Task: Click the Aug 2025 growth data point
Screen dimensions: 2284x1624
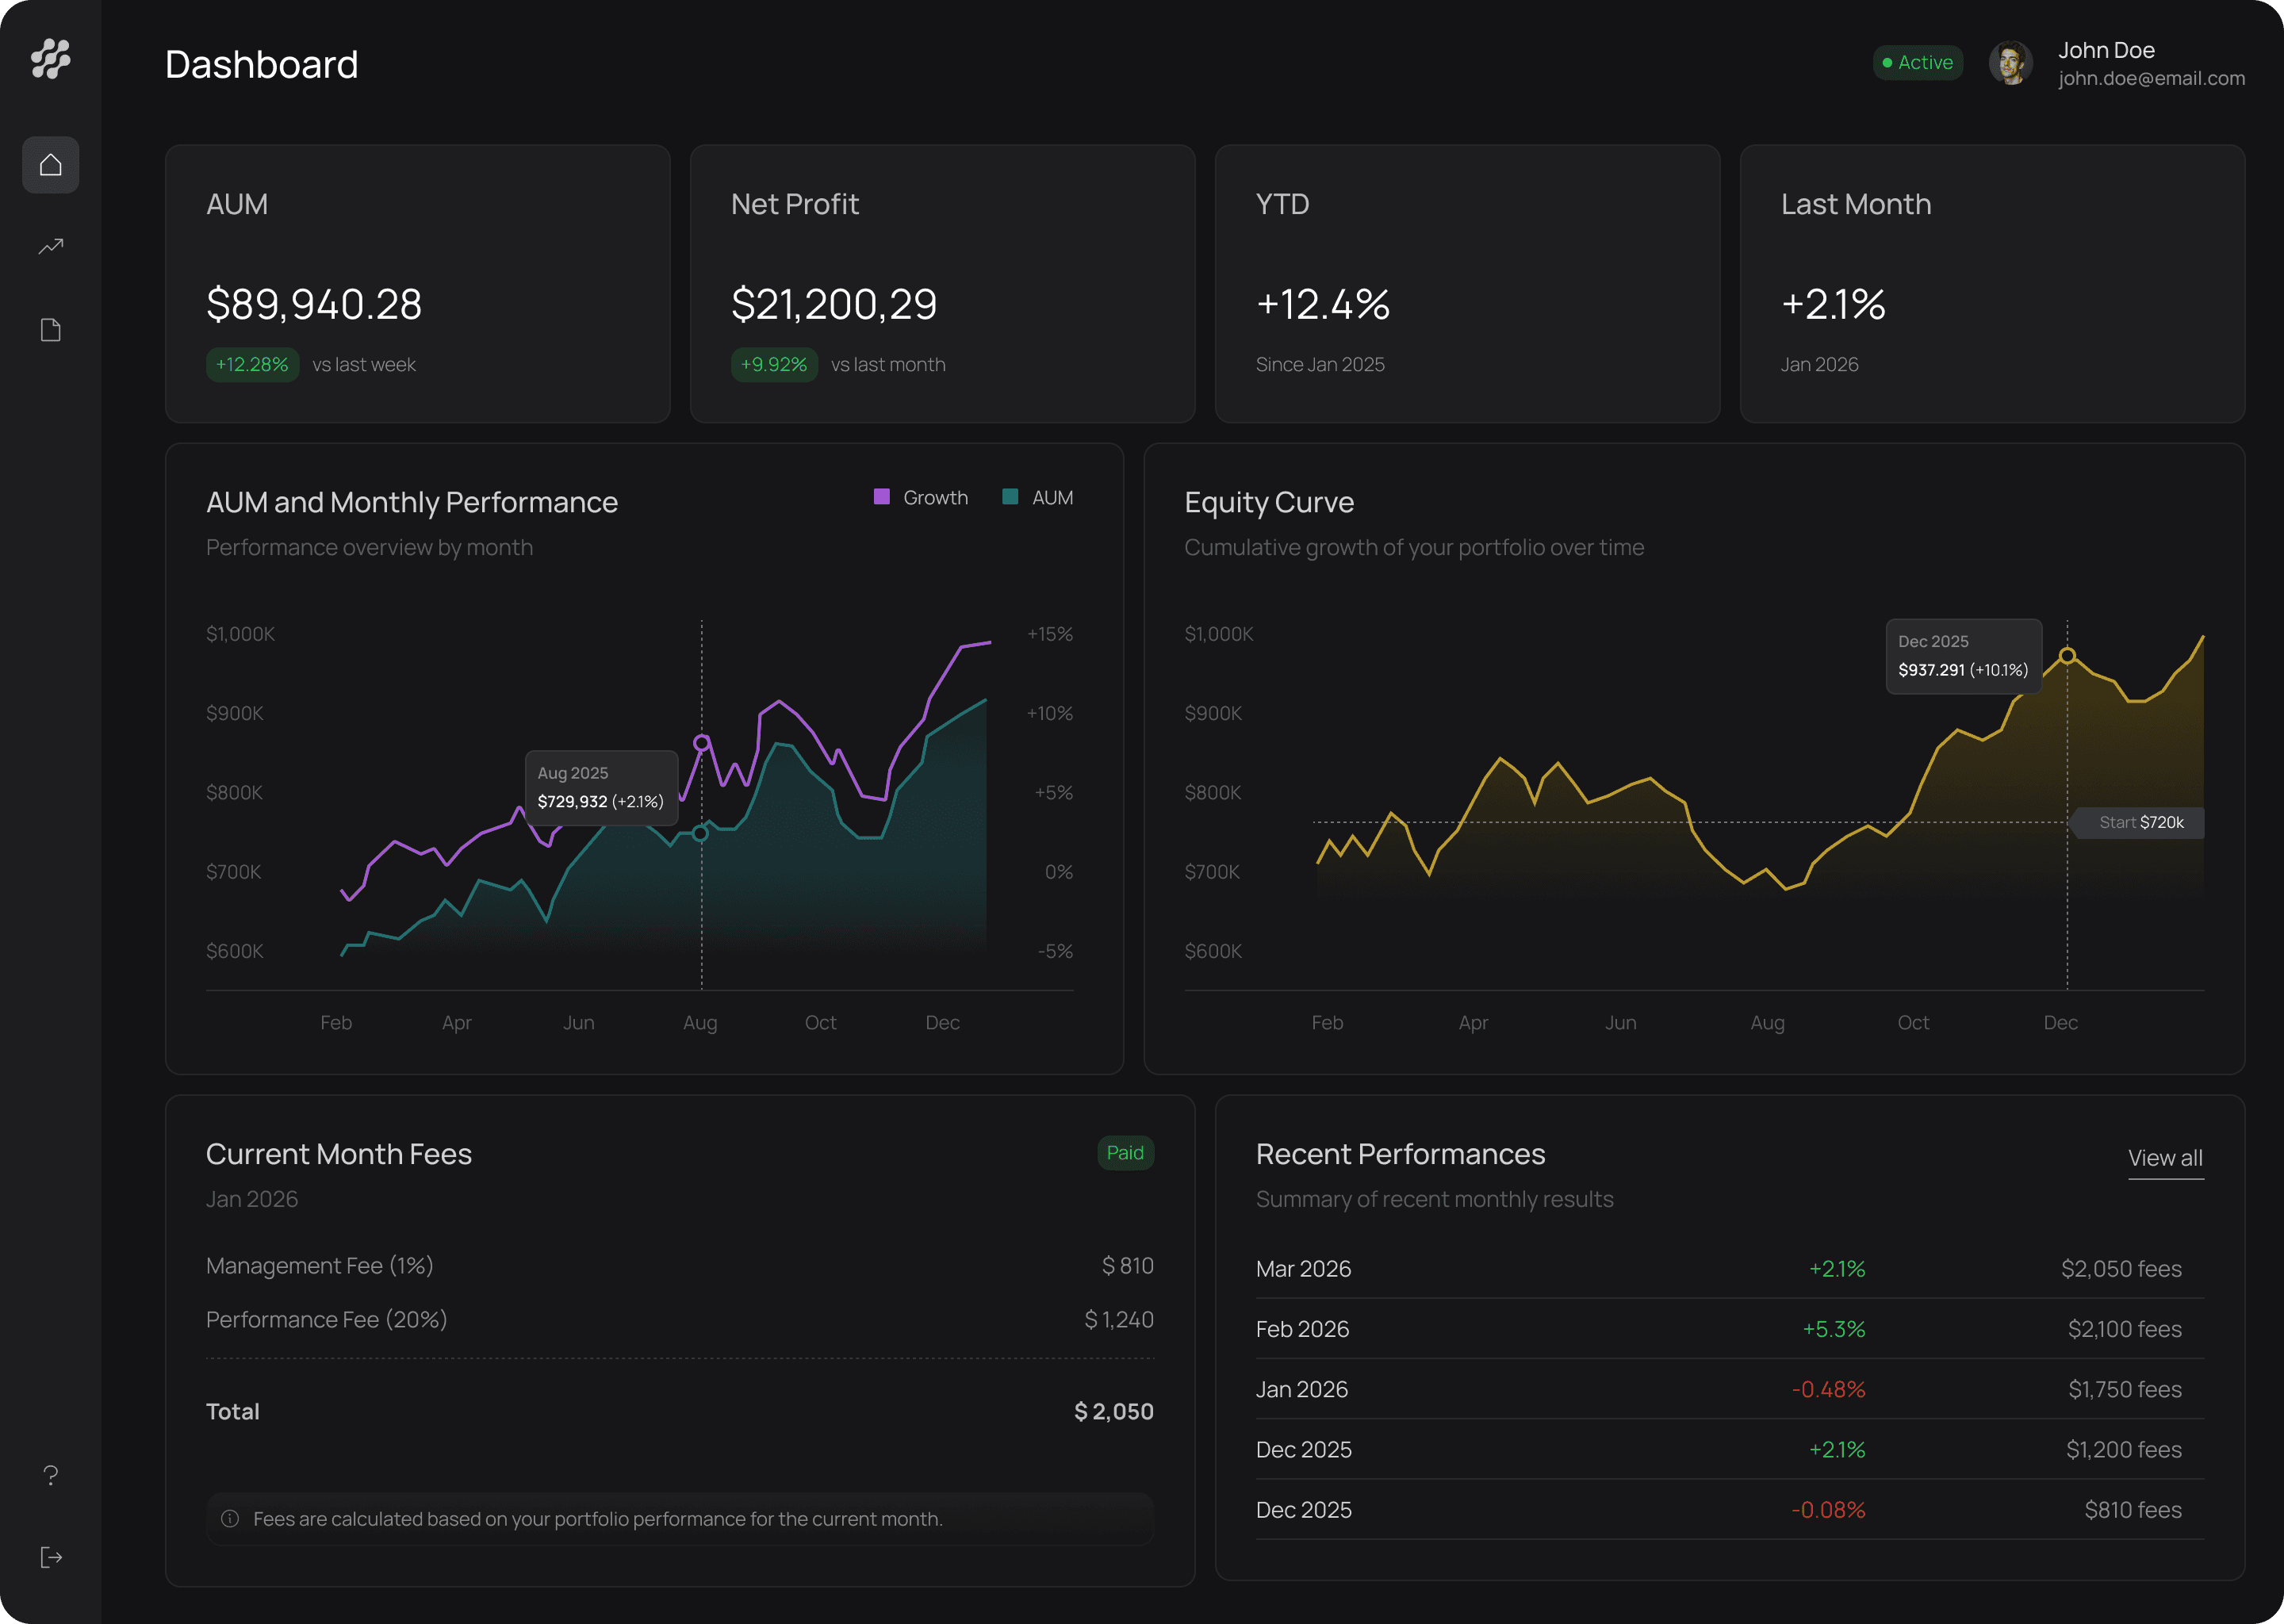Action: point(702,743)
